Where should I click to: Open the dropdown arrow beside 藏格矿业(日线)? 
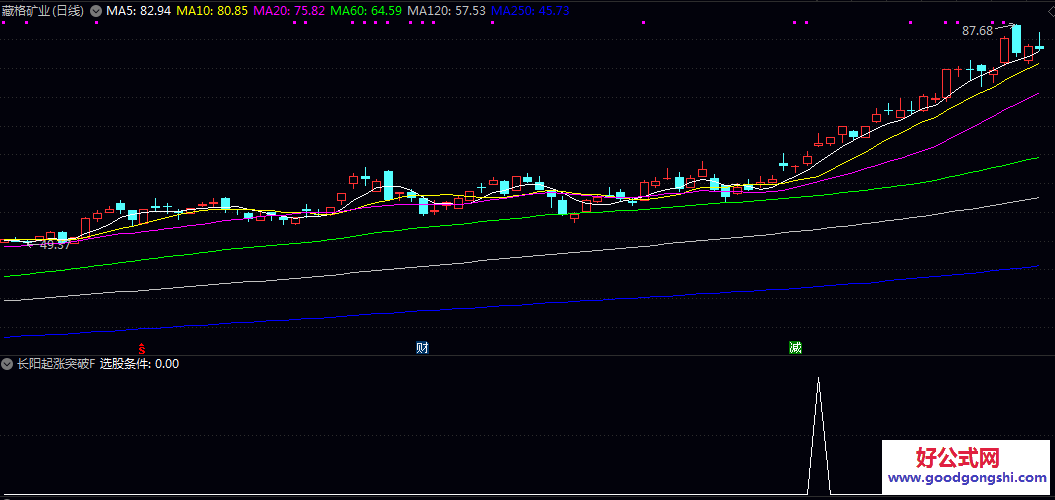click(x=96, y=10)
